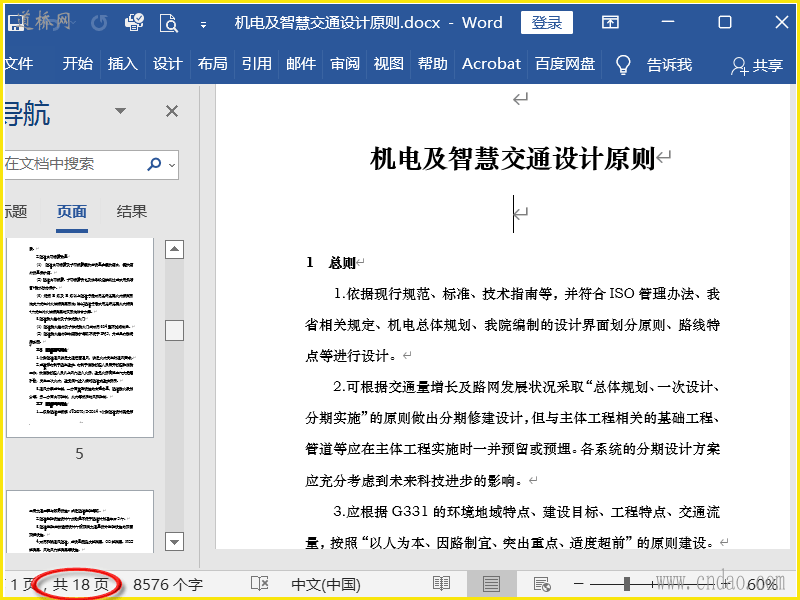This screenshot has height=600, width=800.
Task: Open the 文件 menu
Action: coord(19,64)
